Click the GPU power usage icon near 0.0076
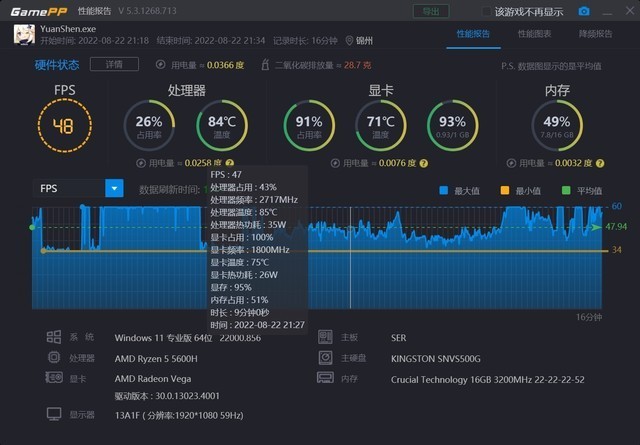The width and height of the screenshot is (640, 445). pyautogui.click(x=335, y=163)
